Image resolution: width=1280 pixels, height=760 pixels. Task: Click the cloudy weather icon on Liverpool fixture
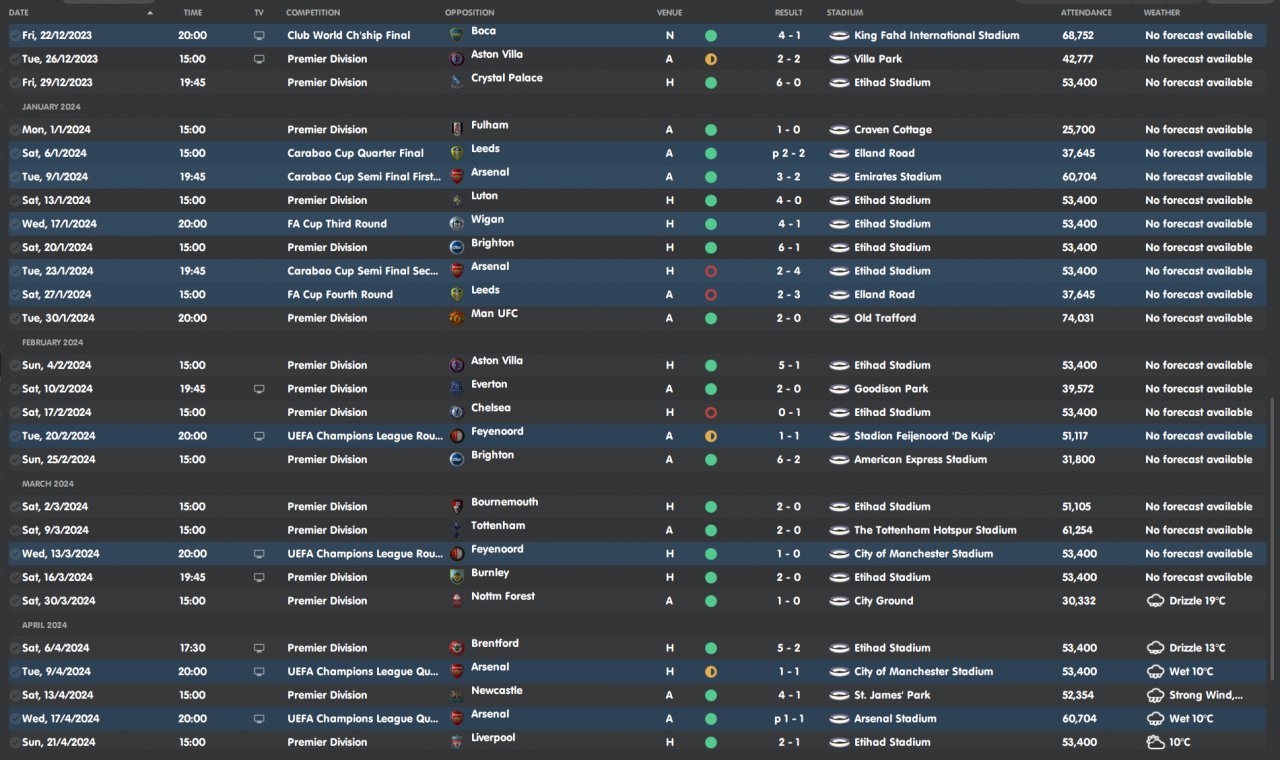(1154, 742)
